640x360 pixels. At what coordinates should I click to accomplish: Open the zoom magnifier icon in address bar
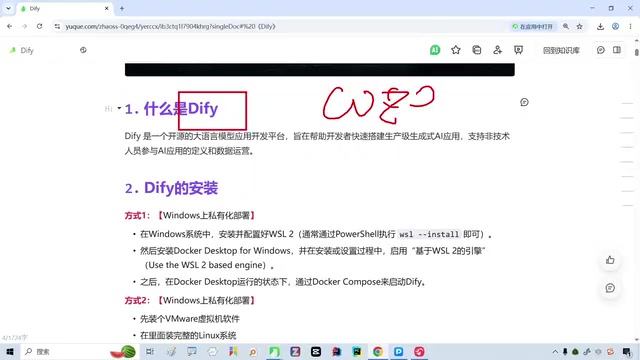(566, 26)
